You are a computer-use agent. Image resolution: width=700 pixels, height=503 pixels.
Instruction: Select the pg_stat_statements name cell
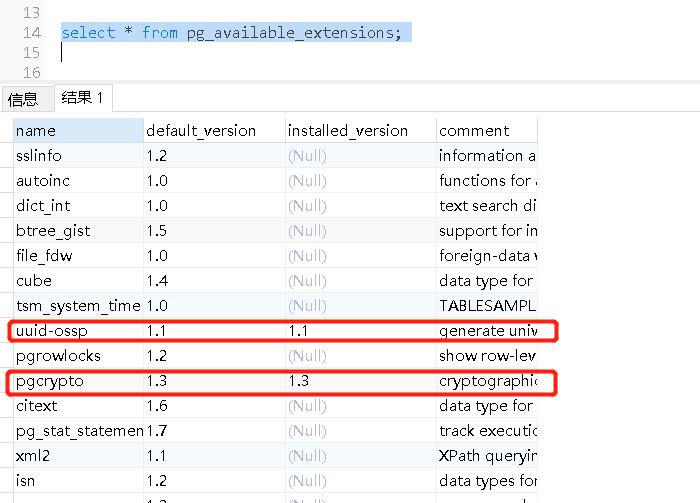tap(79, 431)
